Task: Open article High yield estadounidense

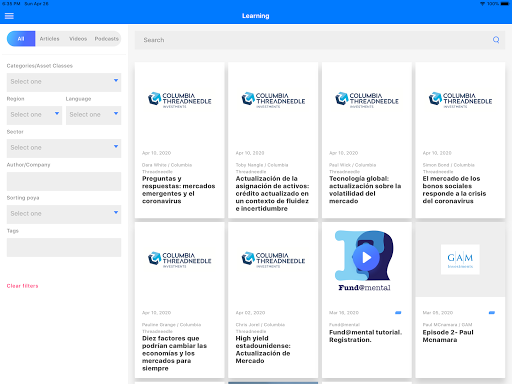Action: (x=263, y=349)
